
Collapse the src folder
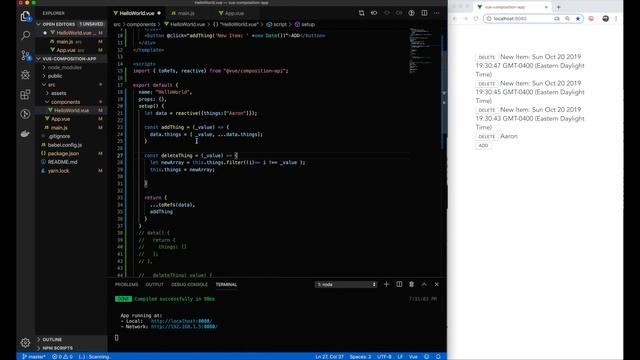tap(51, 84)
